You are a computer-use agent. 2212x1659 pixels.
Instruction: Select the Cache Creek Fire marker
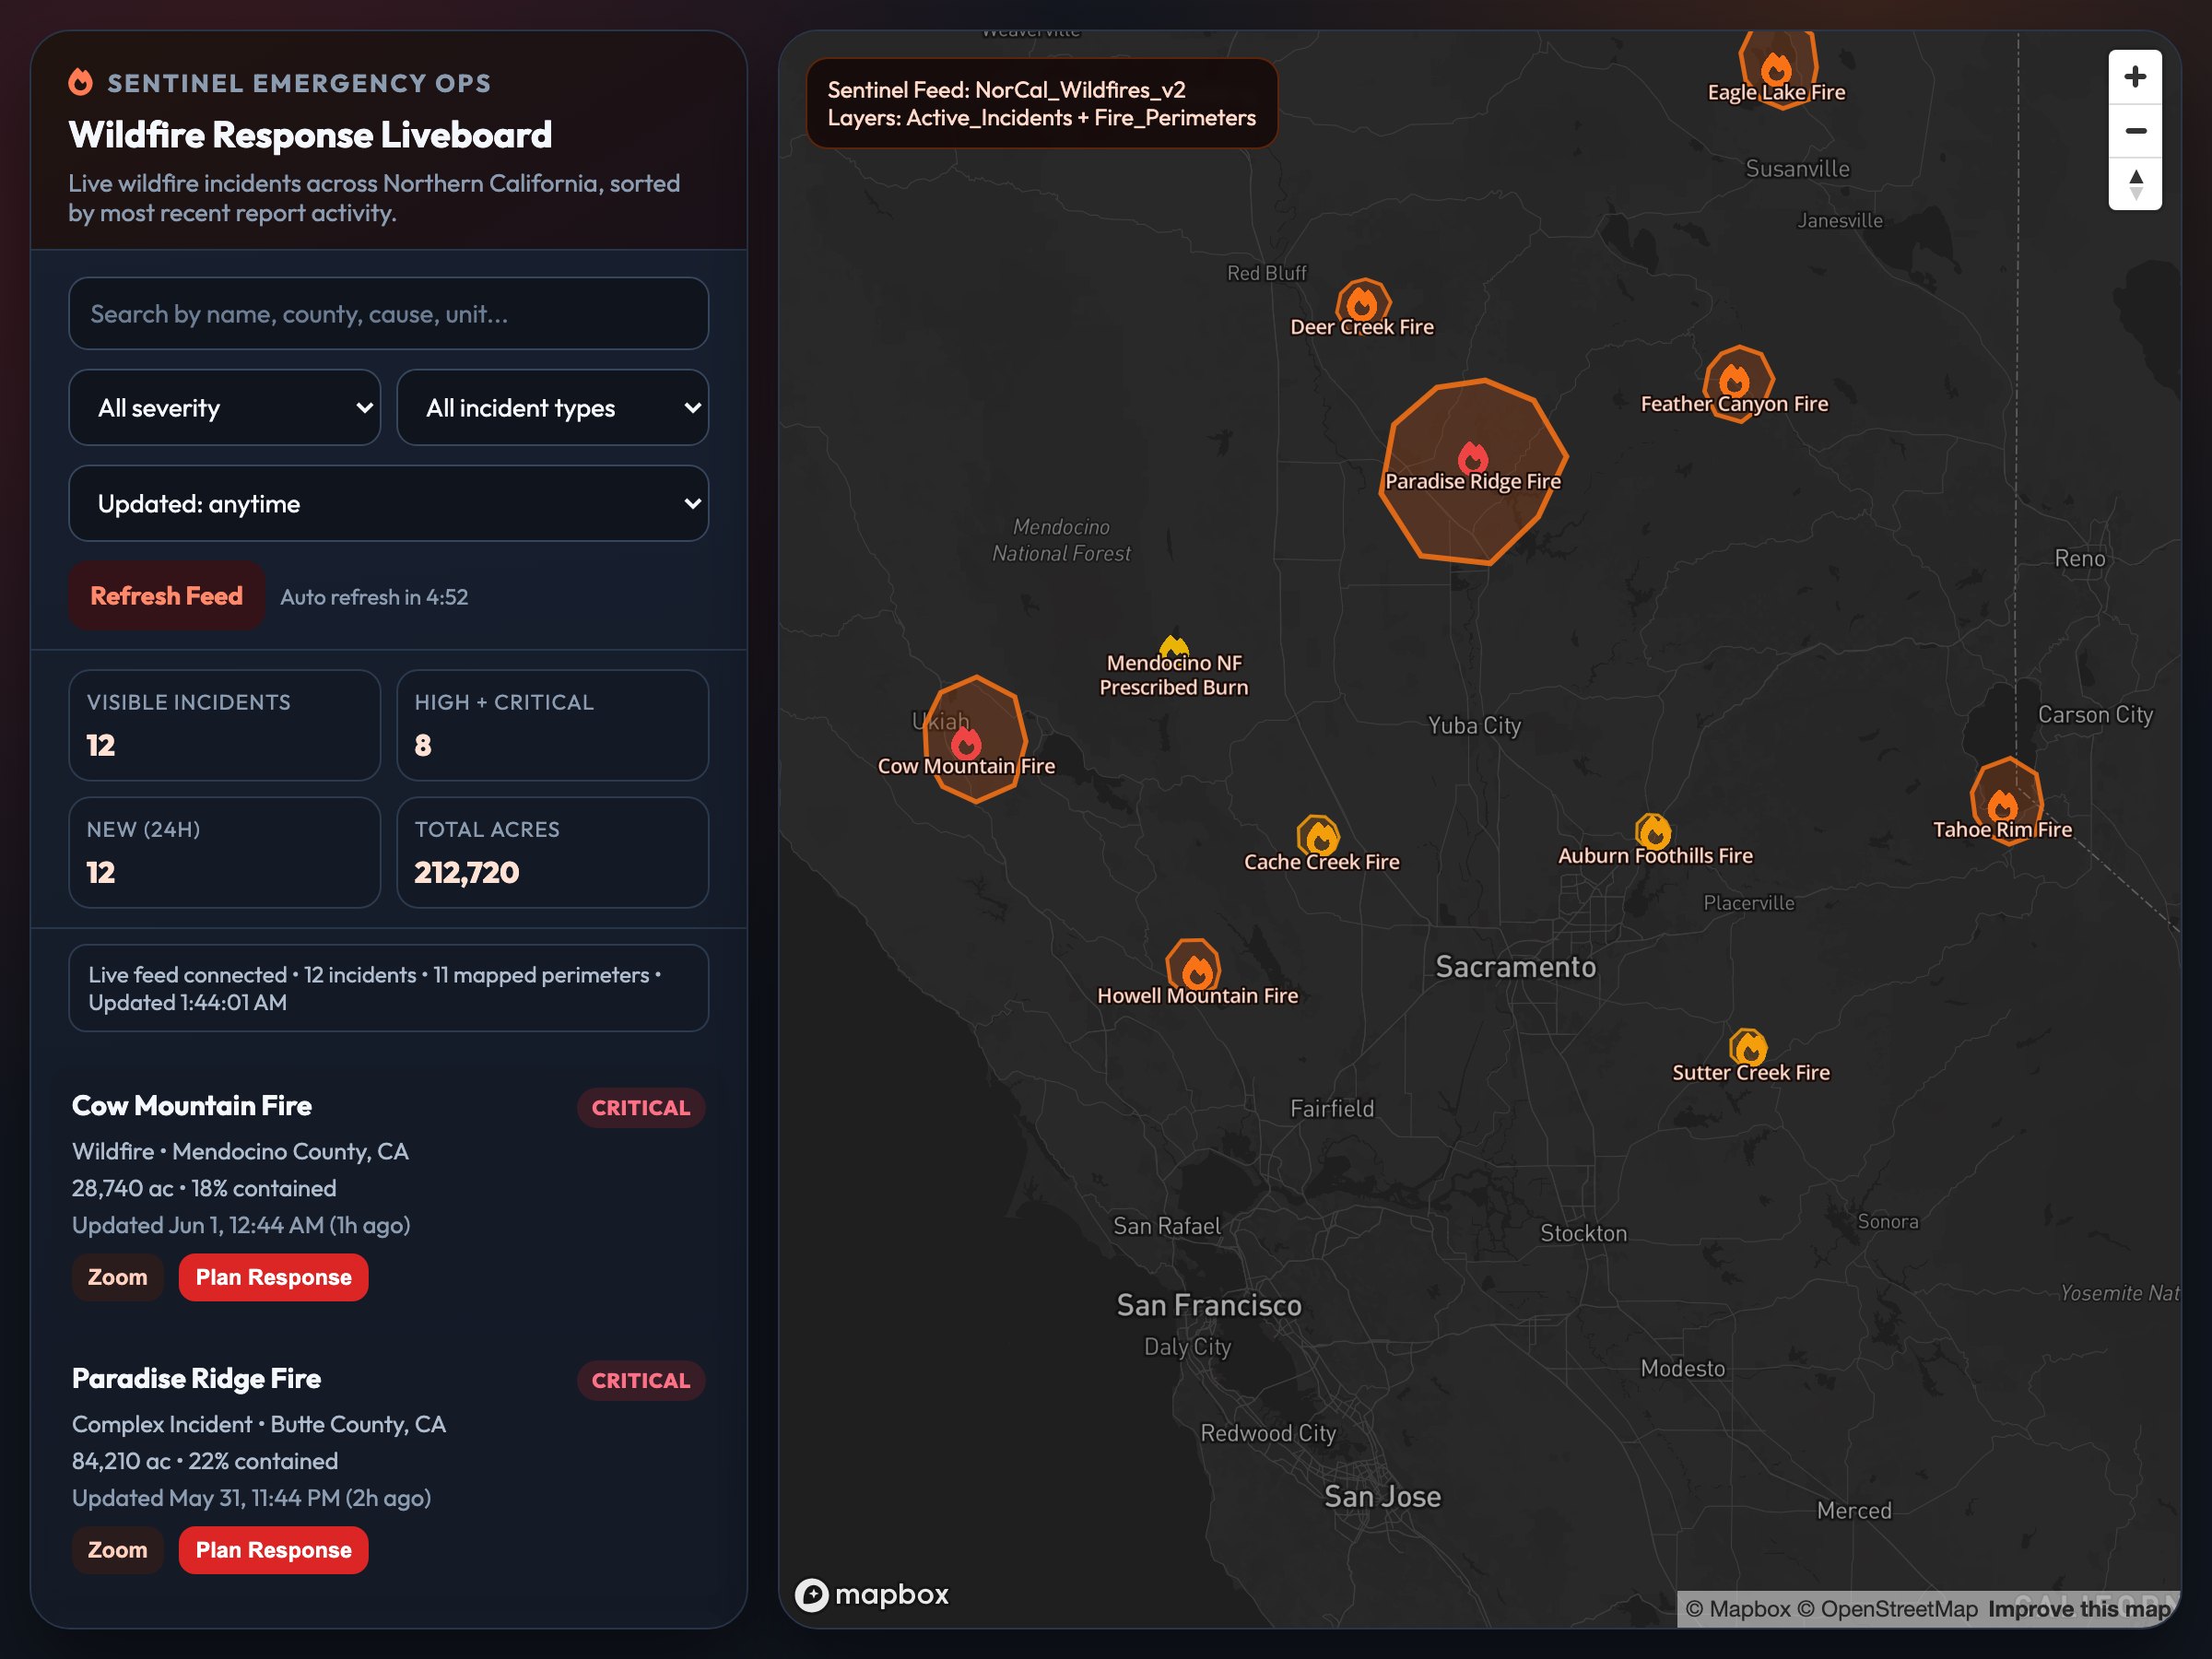1320,837
